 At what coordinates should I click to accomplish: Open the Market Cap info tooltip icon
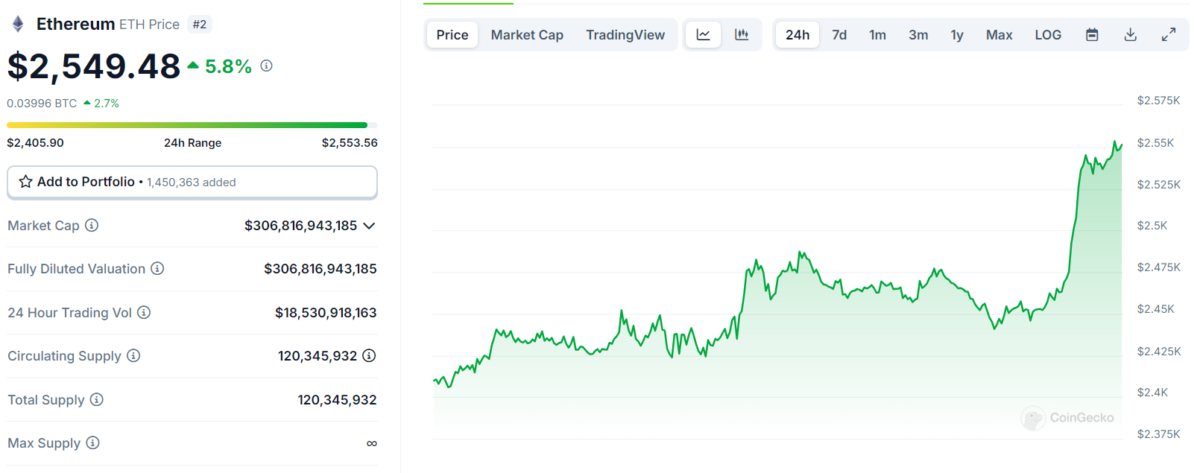(x=92, y=226)
